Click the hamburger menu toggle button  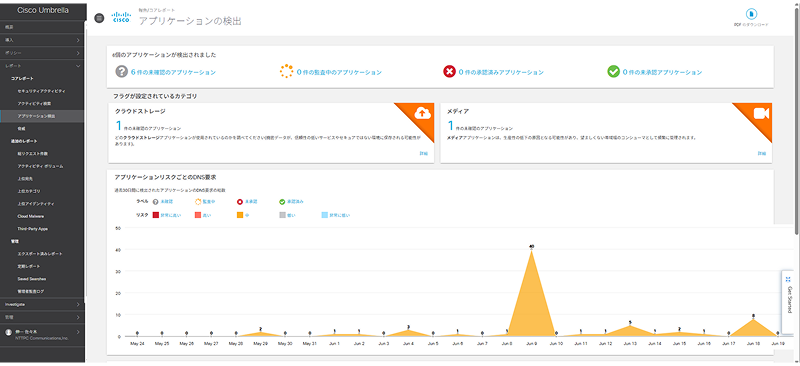[x=99, y=18]
